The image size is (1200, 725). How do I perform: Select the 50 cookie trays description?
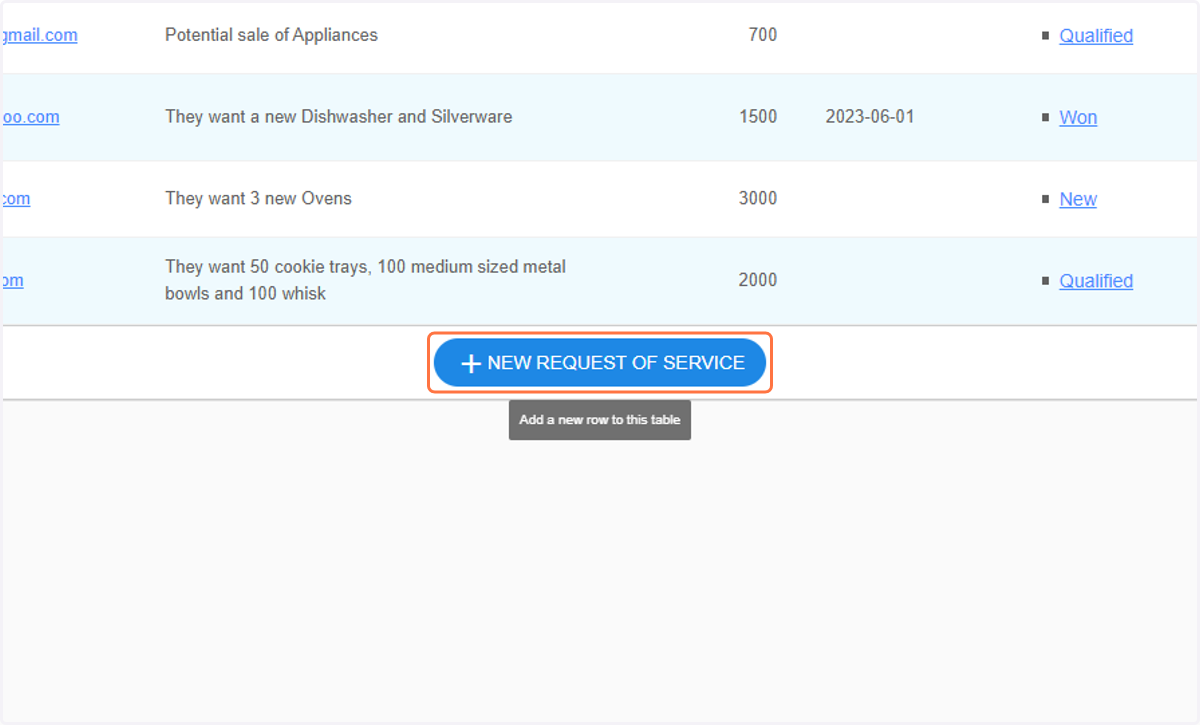pyautogui.click(x=365, y=281)
